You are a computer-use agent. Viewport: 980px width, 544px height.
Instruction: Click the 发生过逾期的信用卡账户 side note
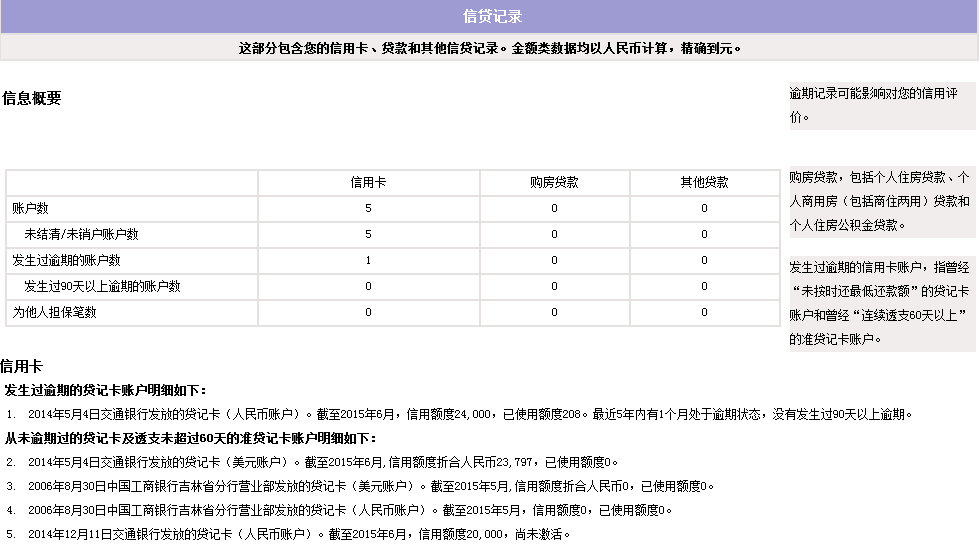(x=882, y=303)
